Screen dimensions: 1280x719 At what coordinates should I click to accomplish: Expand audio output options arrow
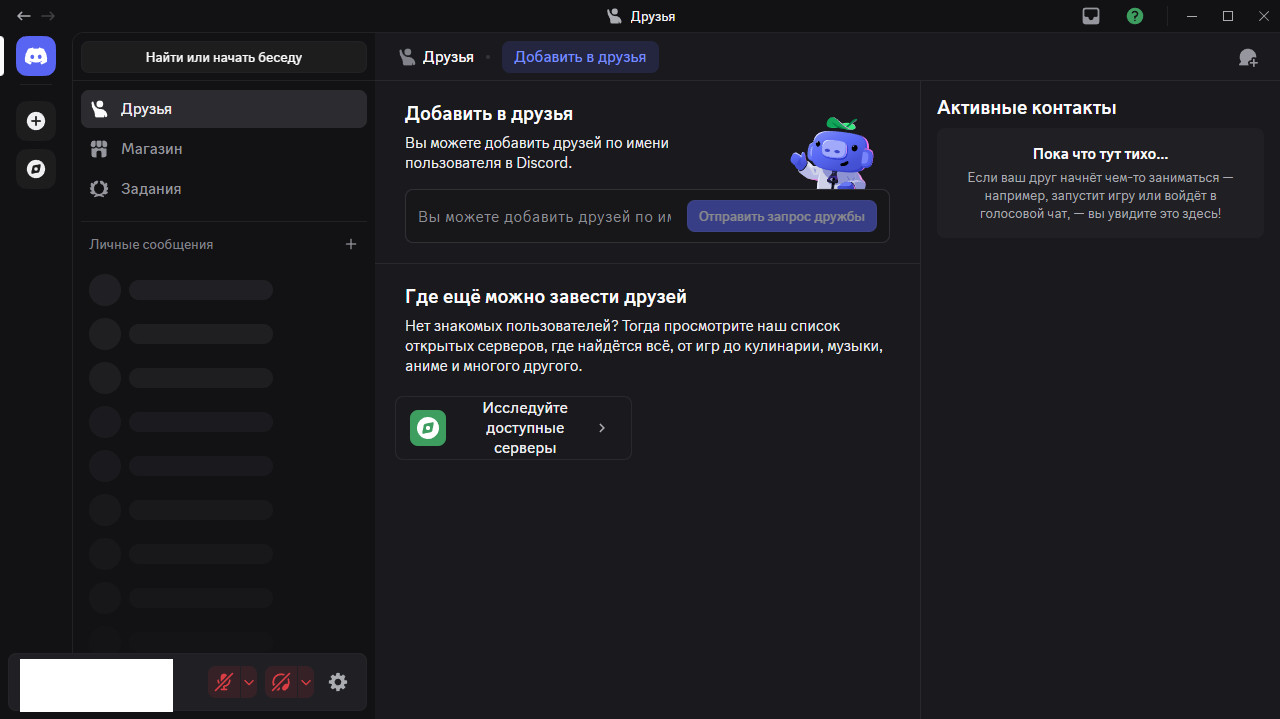306,682
